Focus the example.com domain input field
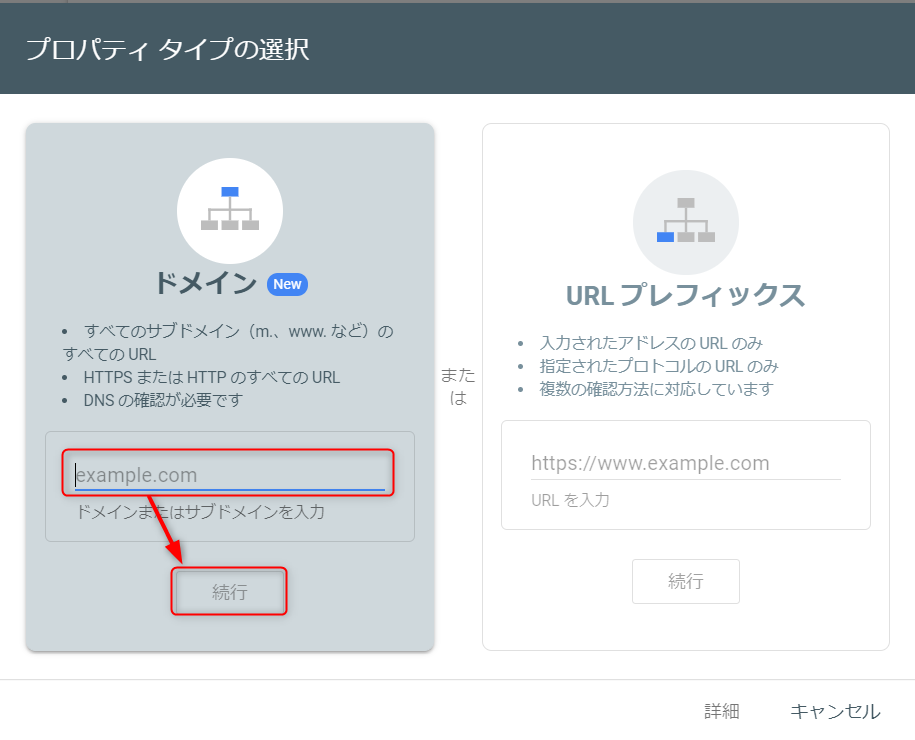Image resolution: width=915 pixels, height=740 pixels. [230, 474]
